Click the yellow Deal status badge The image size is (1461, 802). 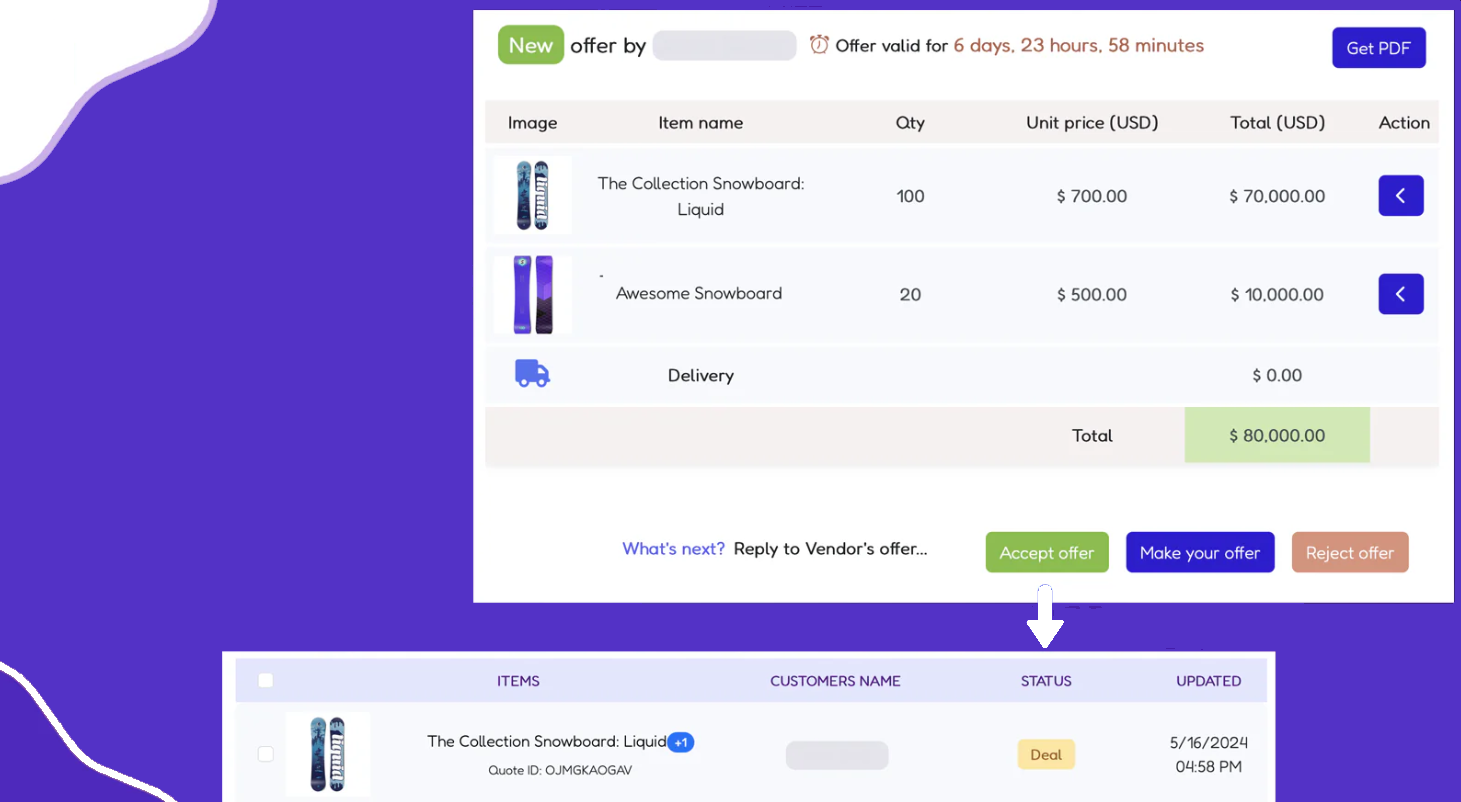(x=1046, y=755)
